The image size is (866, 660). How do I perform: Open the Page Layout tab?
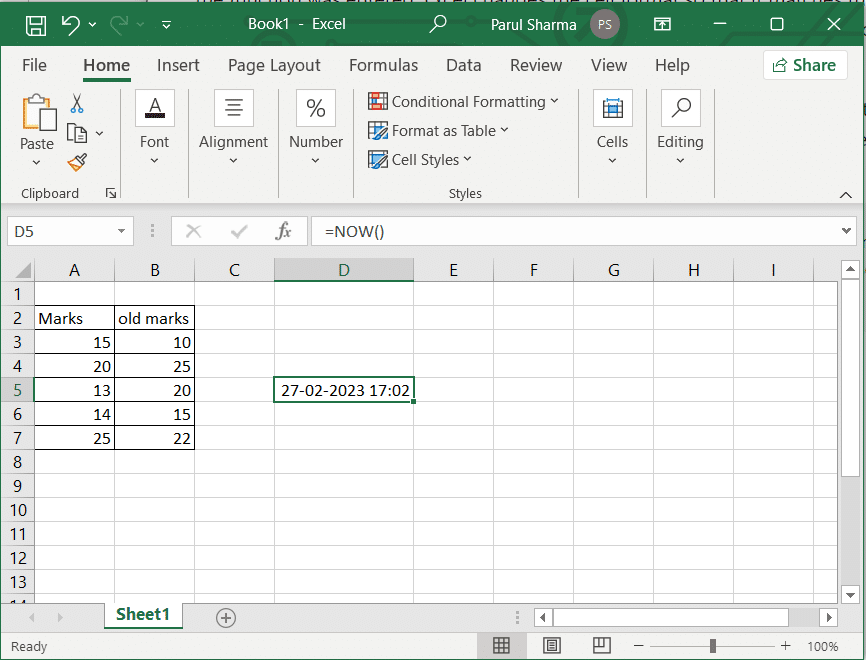274,65
